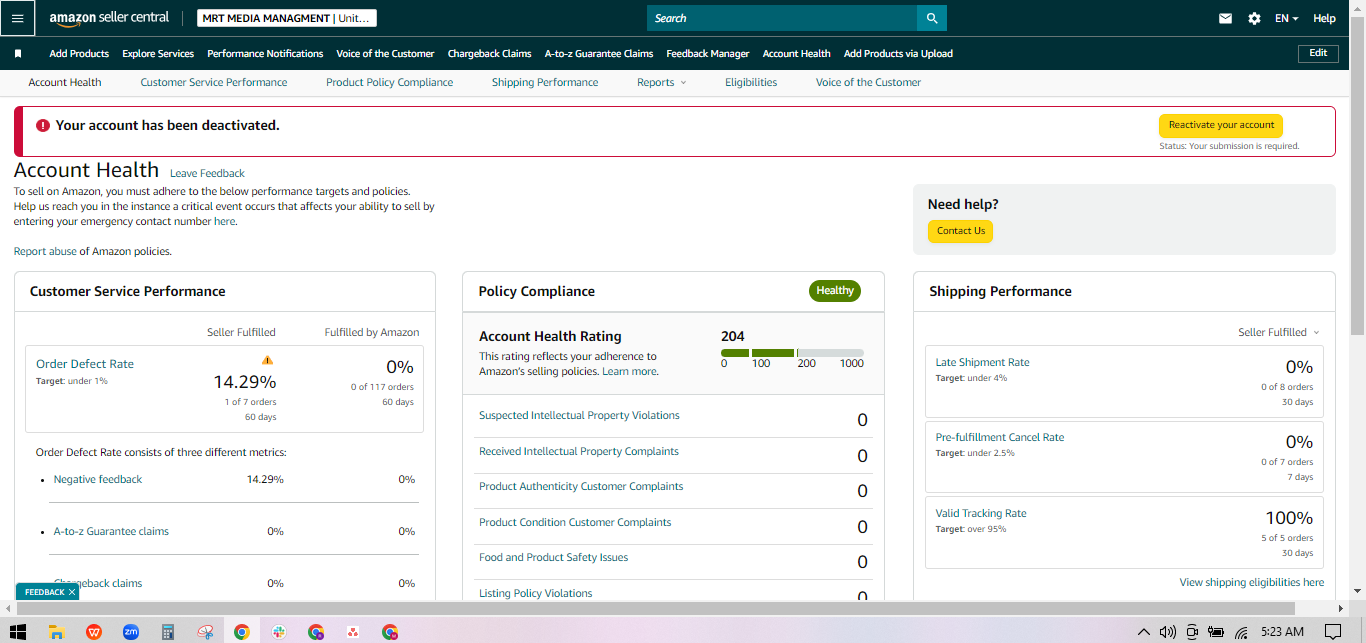Click the Amazon Seller Central logo
This screenshot has width=1366, height=643.
pyautogui.click(x=109, y=18)
